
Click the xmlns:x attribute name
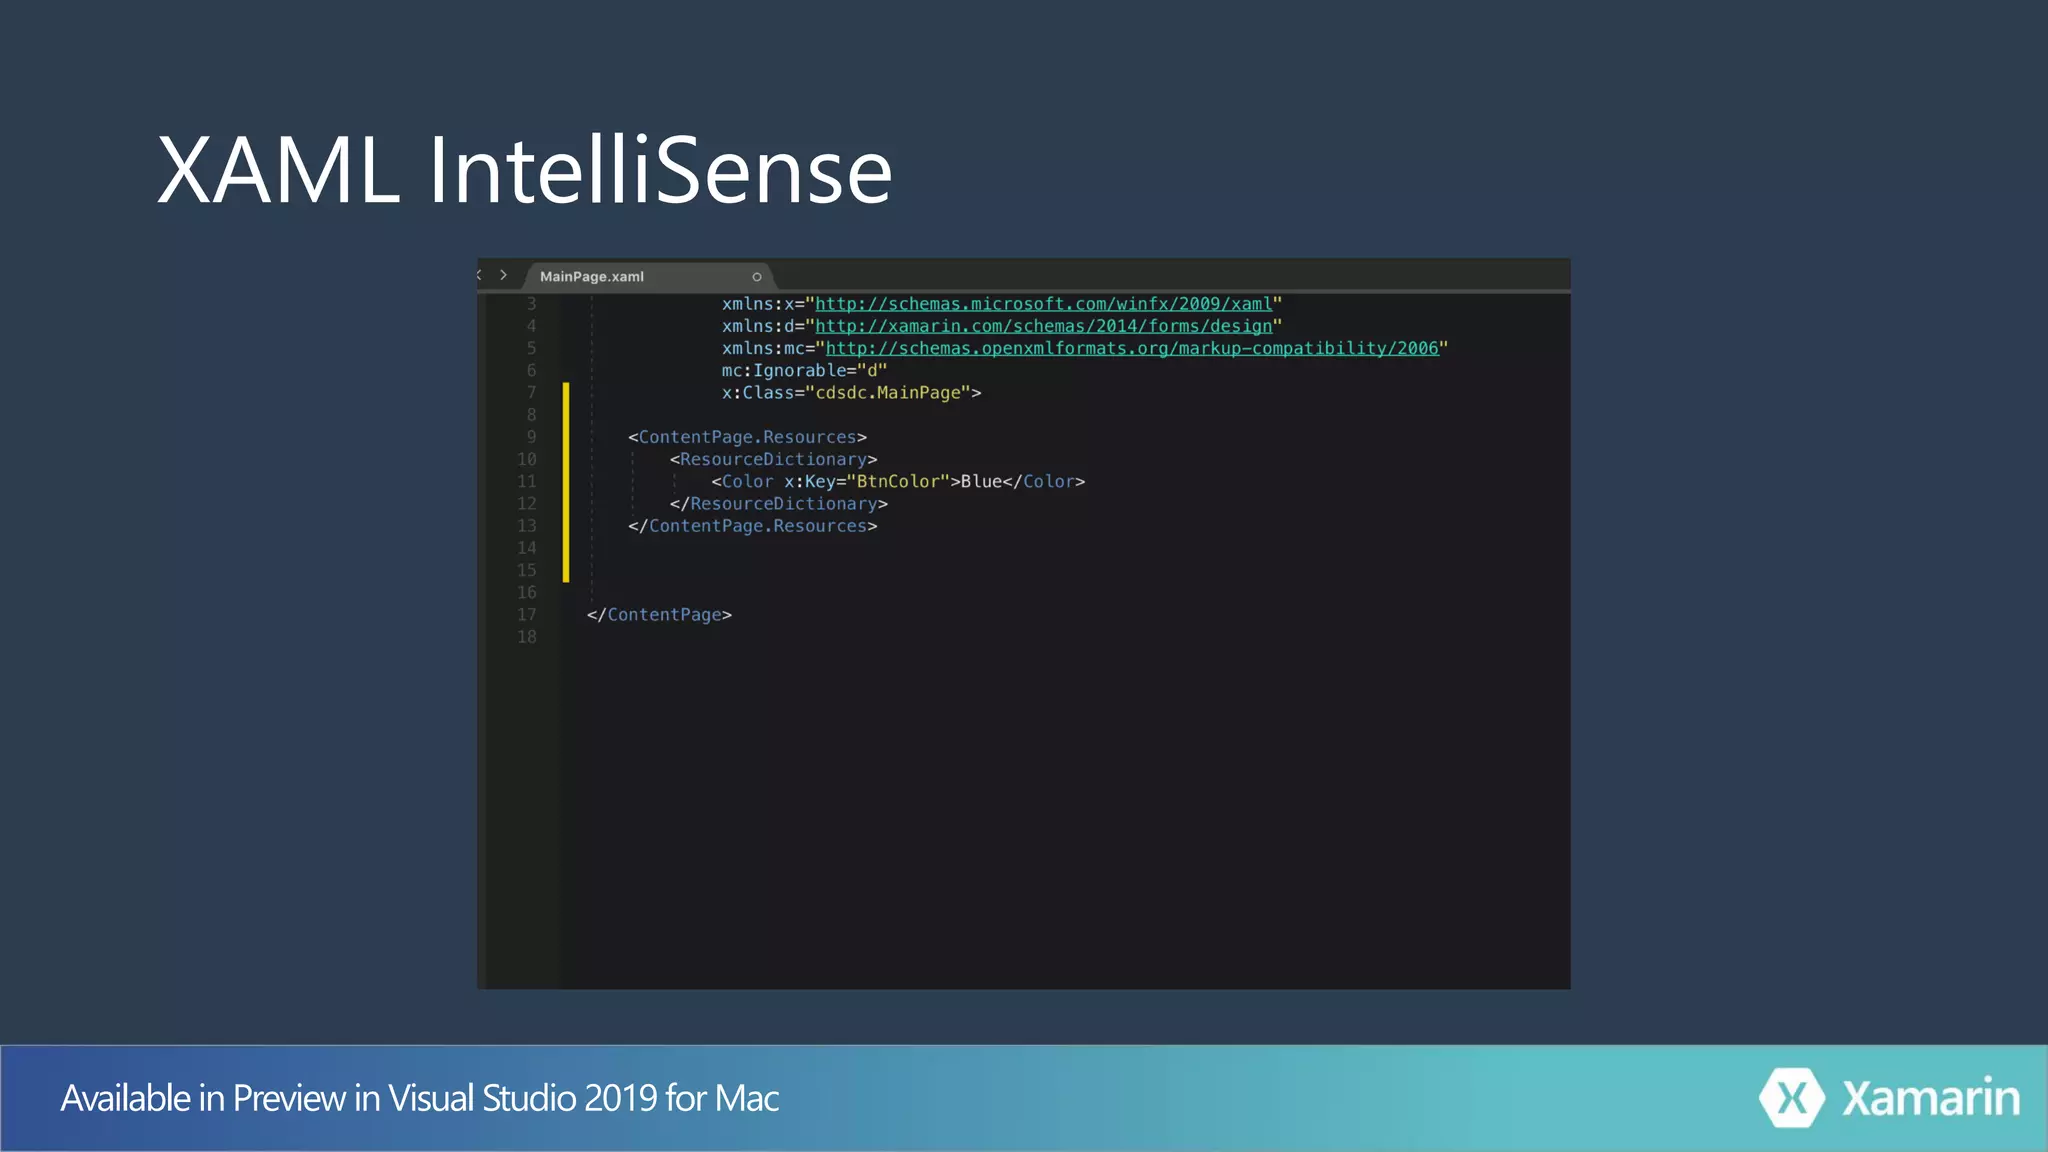click(x=758, y=304)
